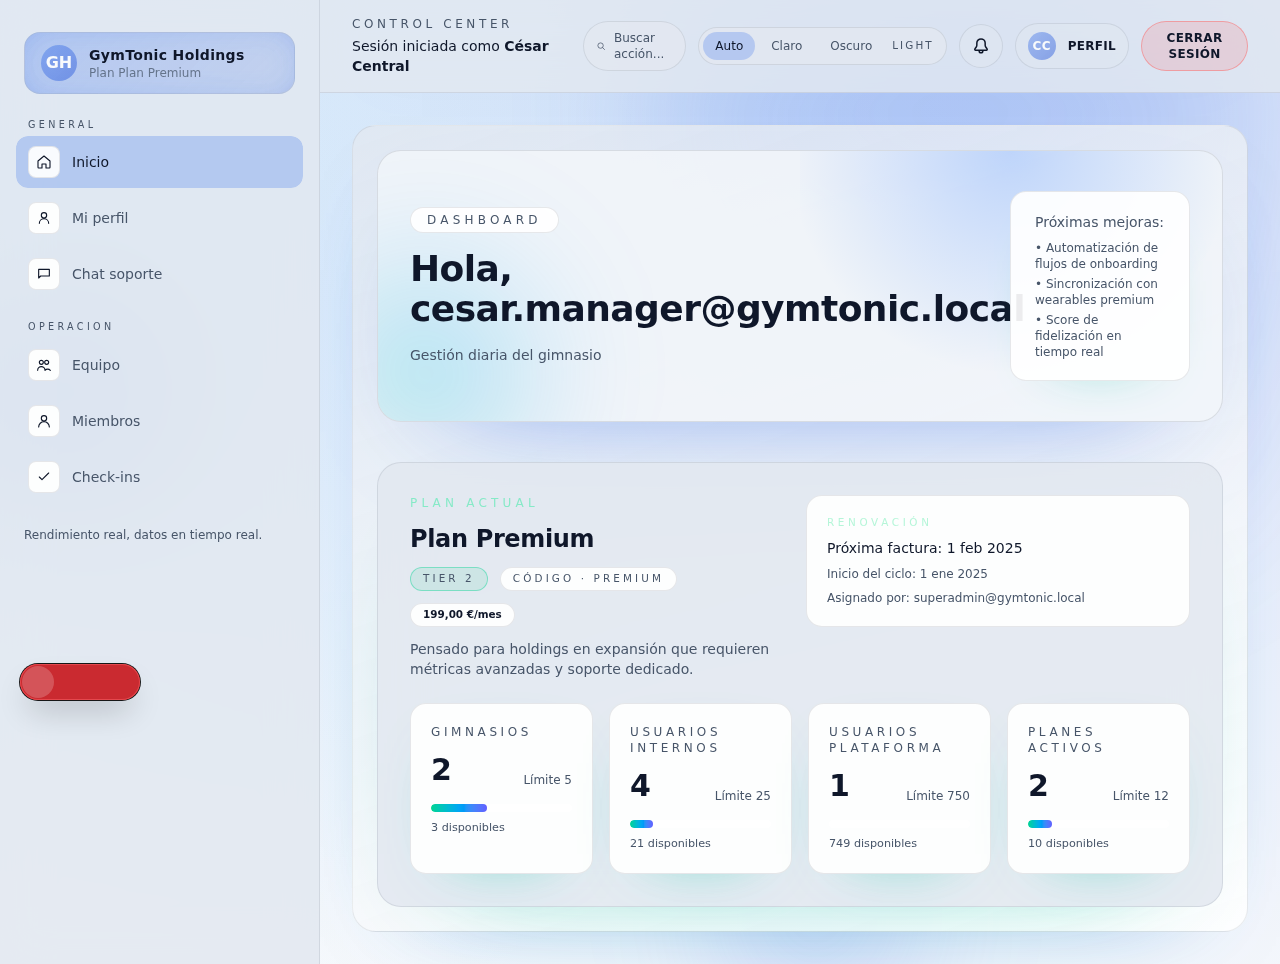Select the Equipo team icon
Image resolution: width=1280 pixels, height=964 pixels.
pyautogui.click(x=44, y=365)
